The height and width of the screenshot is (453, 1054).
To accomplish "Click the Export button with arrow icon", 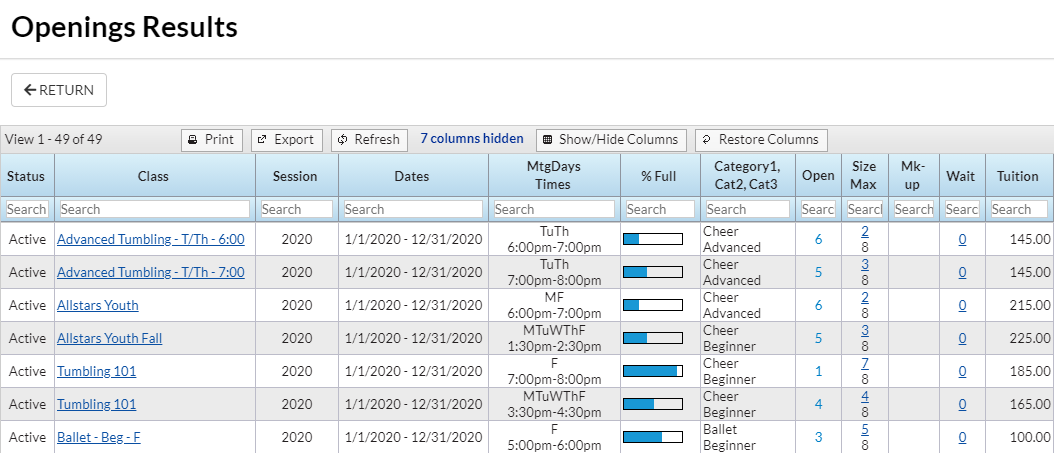I will pyautogui.click(x=287, y=140).
